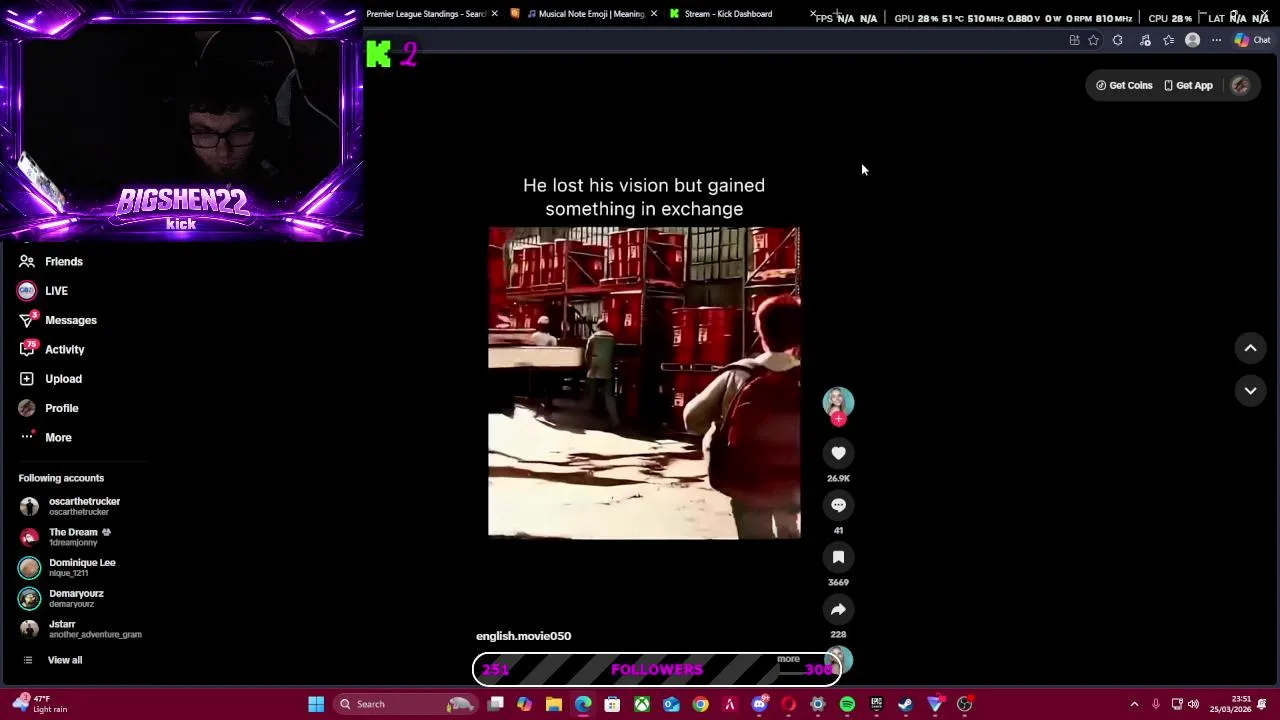Open Epic Games Launcher from taskbar
This screenshot has height=720, width=1280.
(876, 704)
